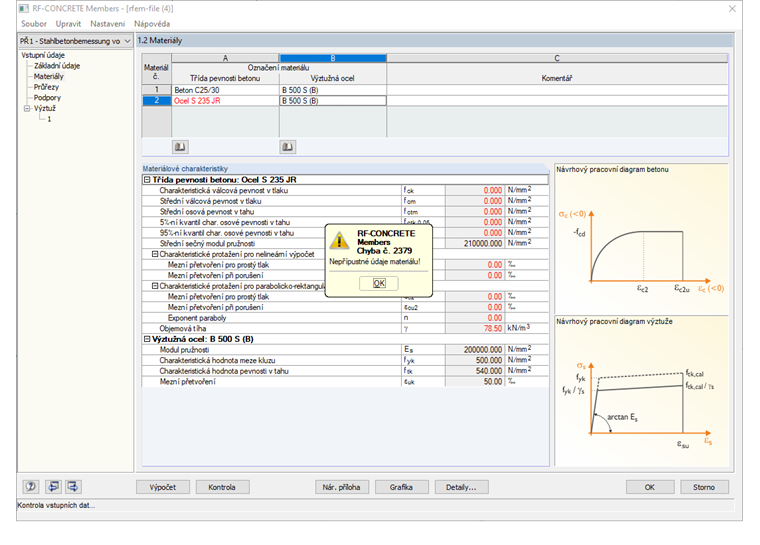
Task: Open Nár. příloha settings
Action: tap(342, 487)
